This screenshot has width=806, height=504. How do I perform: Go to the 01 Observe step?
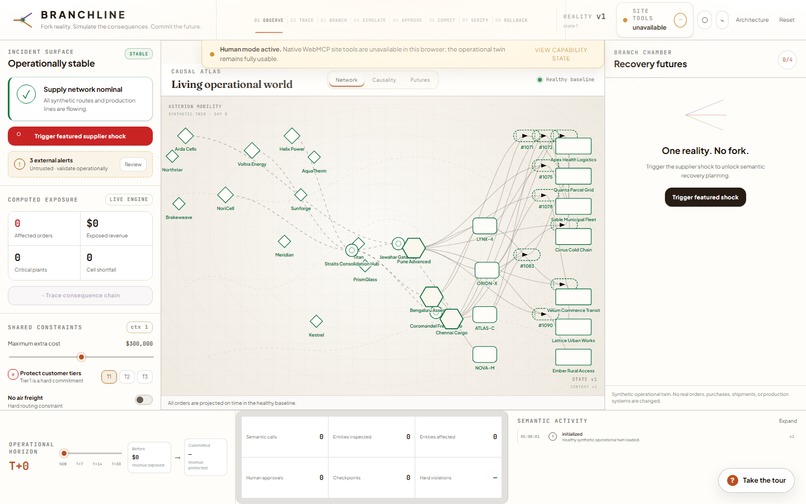(x=269, y=20)
